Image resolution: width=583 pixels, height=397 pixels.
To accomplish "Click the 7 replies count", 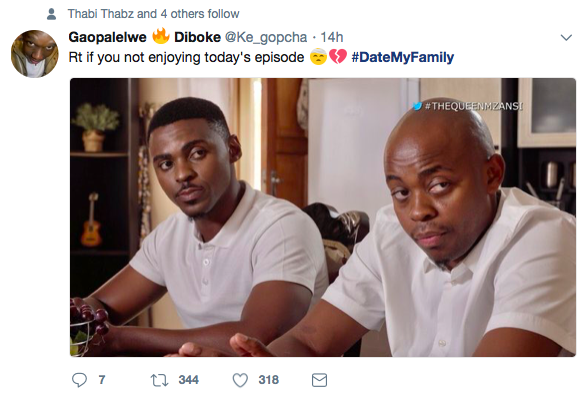I will (102, 380).
